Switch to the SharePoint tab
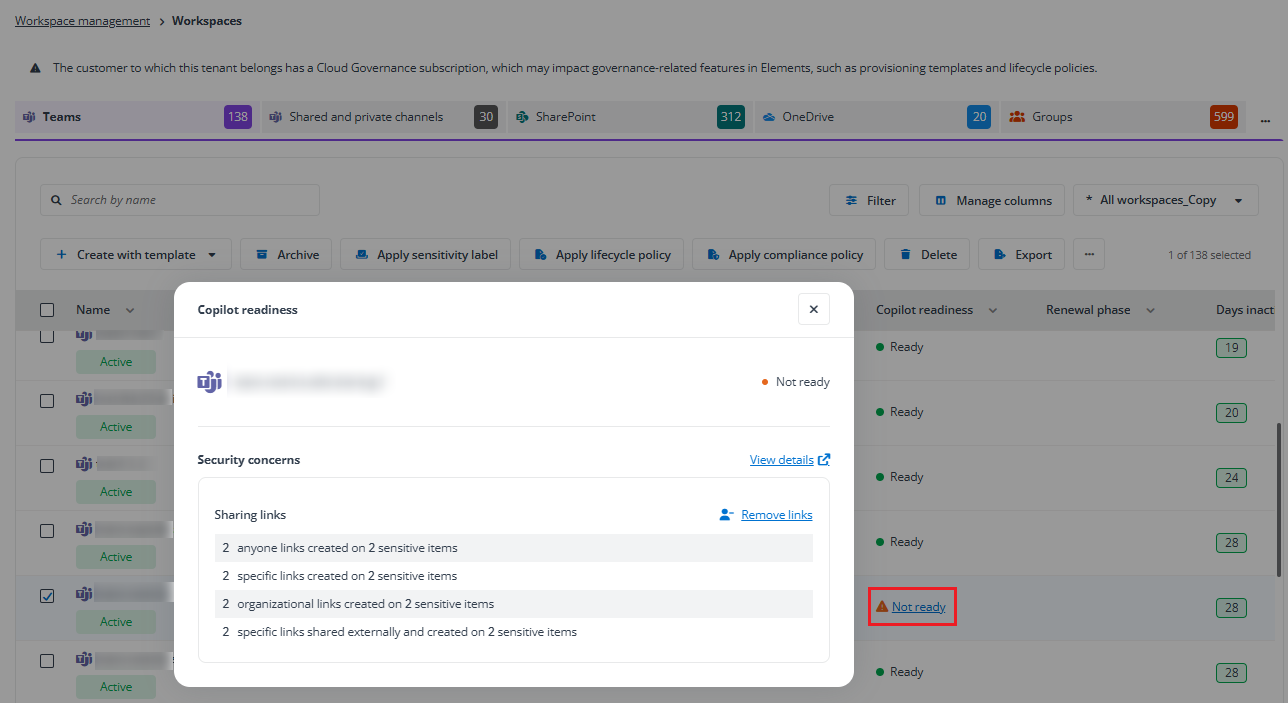Screen dimensions: 1288x703 pos(566,117)
